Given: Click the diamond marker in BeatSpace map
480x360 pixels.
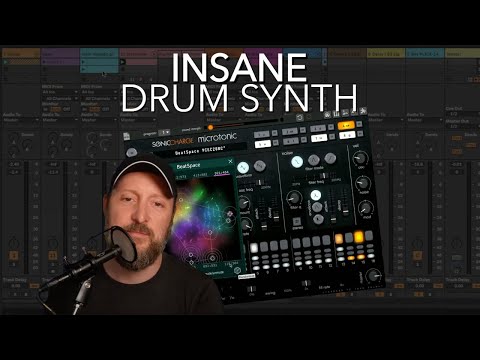Looking at the screenshot, I should (x=230, y=213).
